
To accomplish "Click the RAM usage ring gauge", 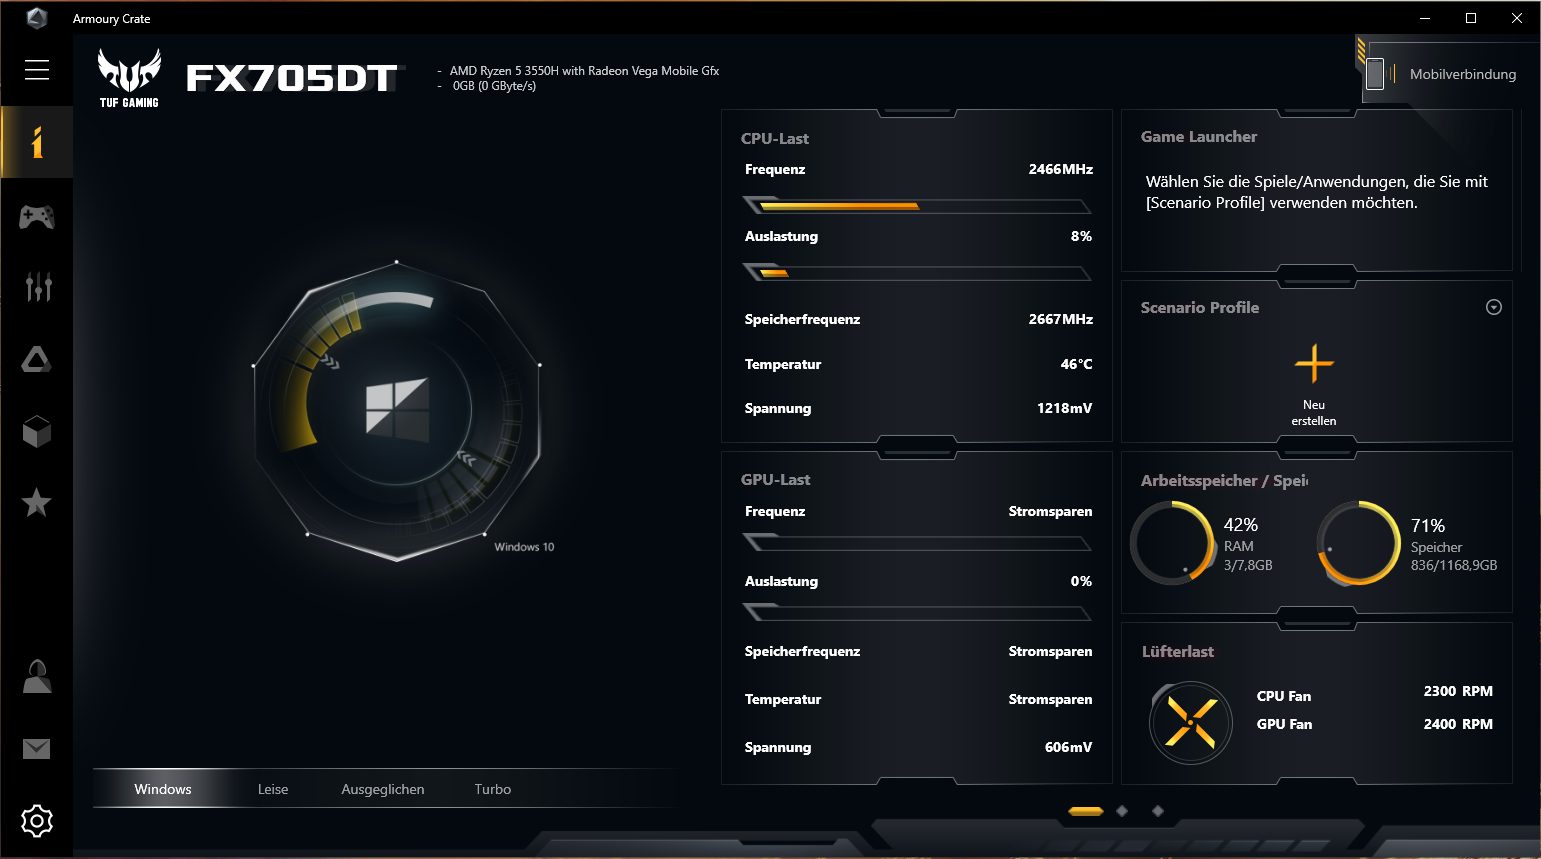I will [1172, 543].
